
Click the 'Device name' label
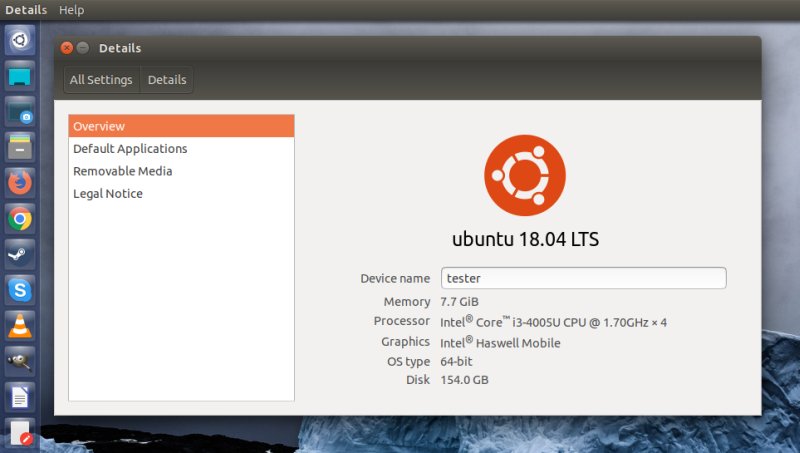coord(395,279)
